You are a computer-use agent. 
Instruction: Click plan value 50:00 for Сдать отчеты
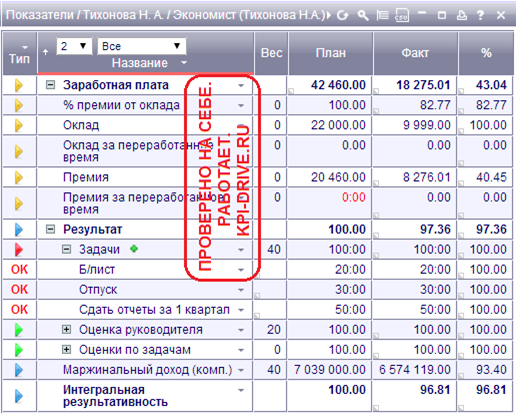pos(350,310)
